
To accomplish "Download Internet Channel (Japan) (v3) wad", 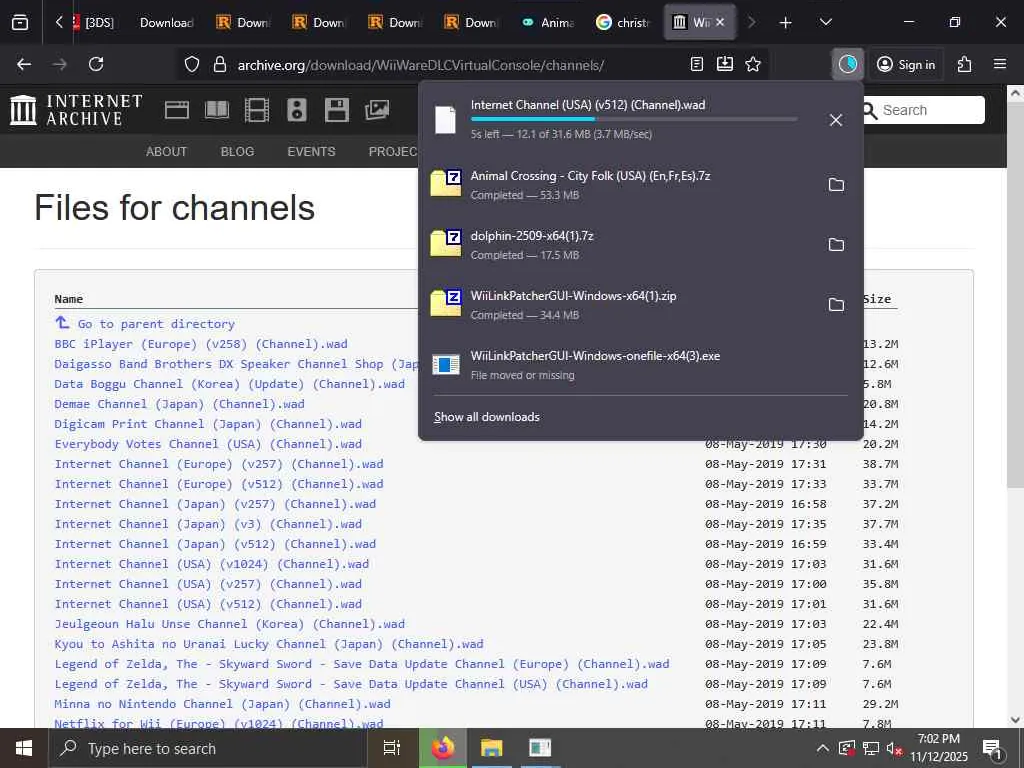I will click(208, 524).
